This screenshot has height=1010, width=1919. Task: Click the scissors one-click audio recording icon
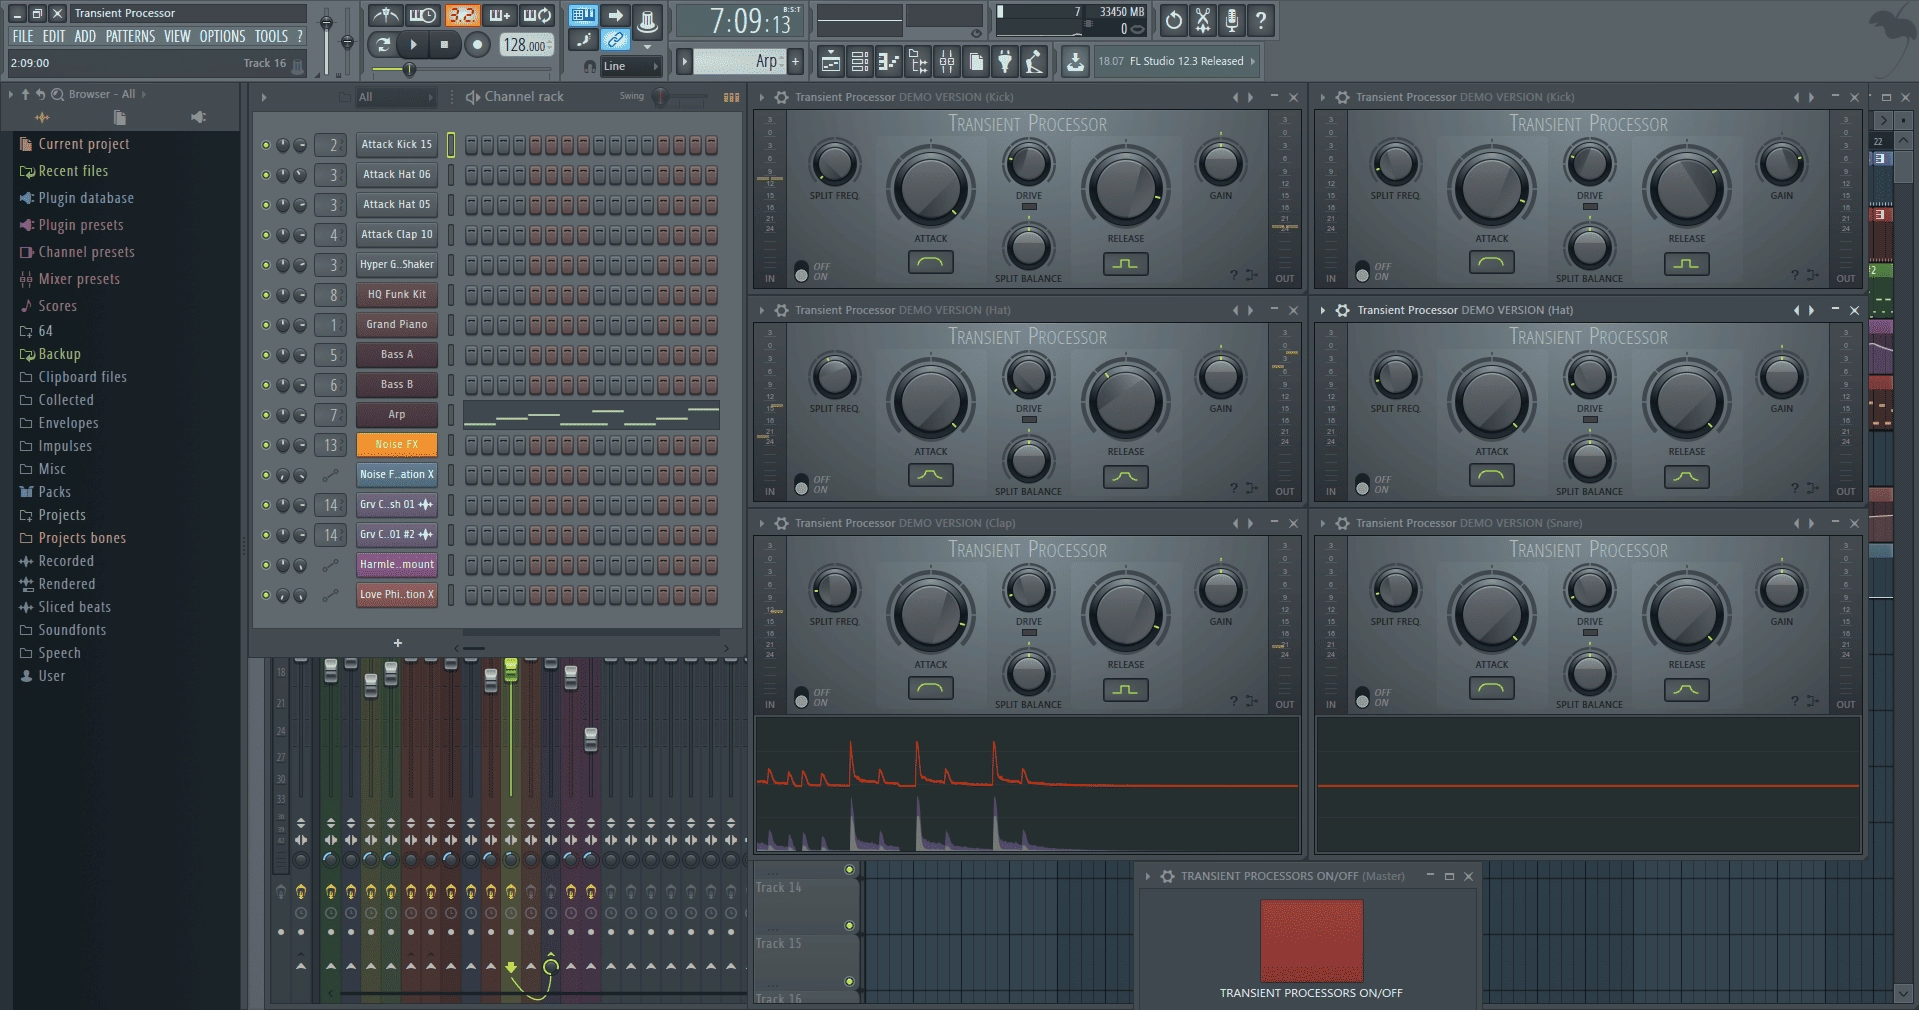(1203, 20)
